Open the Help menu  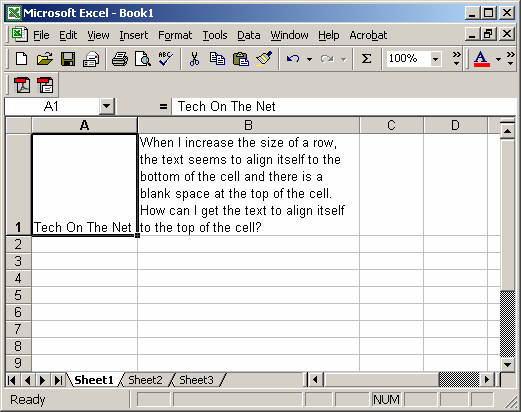328,35
